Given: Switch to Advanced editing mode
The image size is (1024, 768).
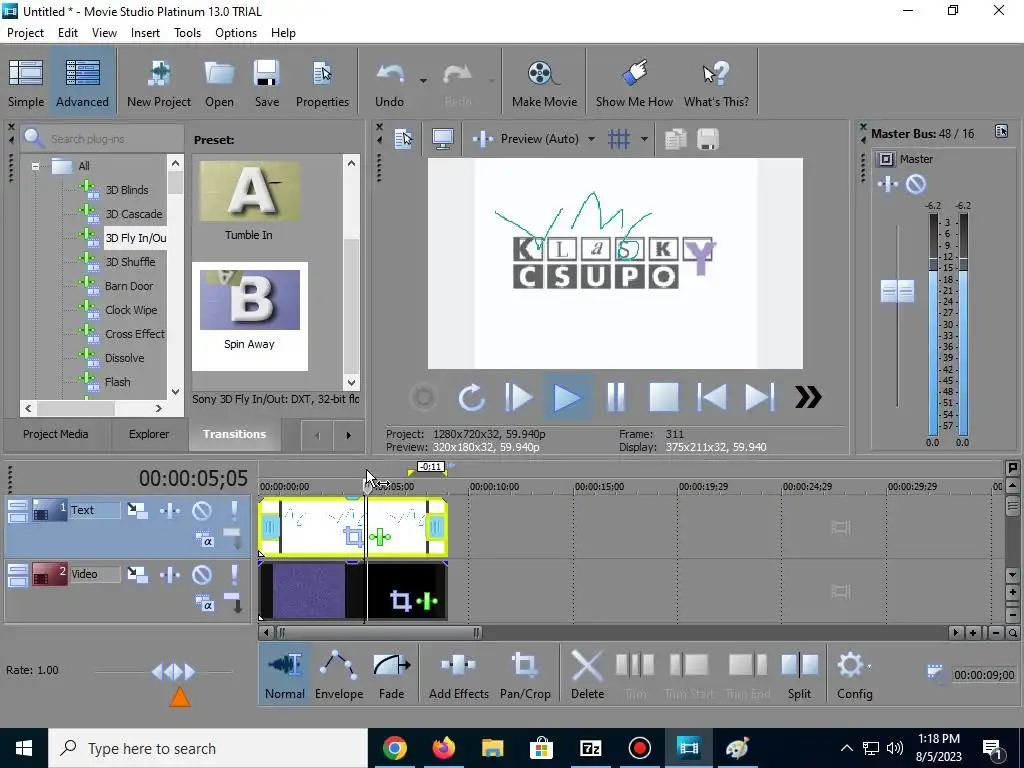Looking at the screenshot, I should [82, 83].
